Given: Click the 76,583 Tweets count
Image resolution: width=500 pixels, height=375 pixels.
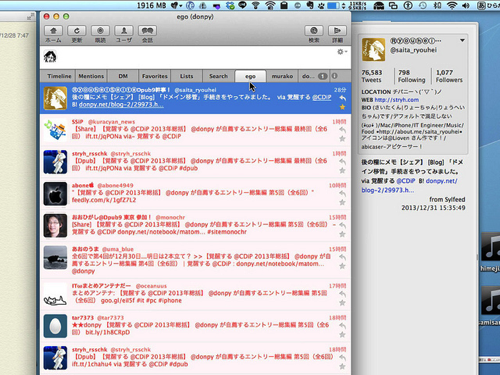Looking at the screenshot, I should coord(372,76).
